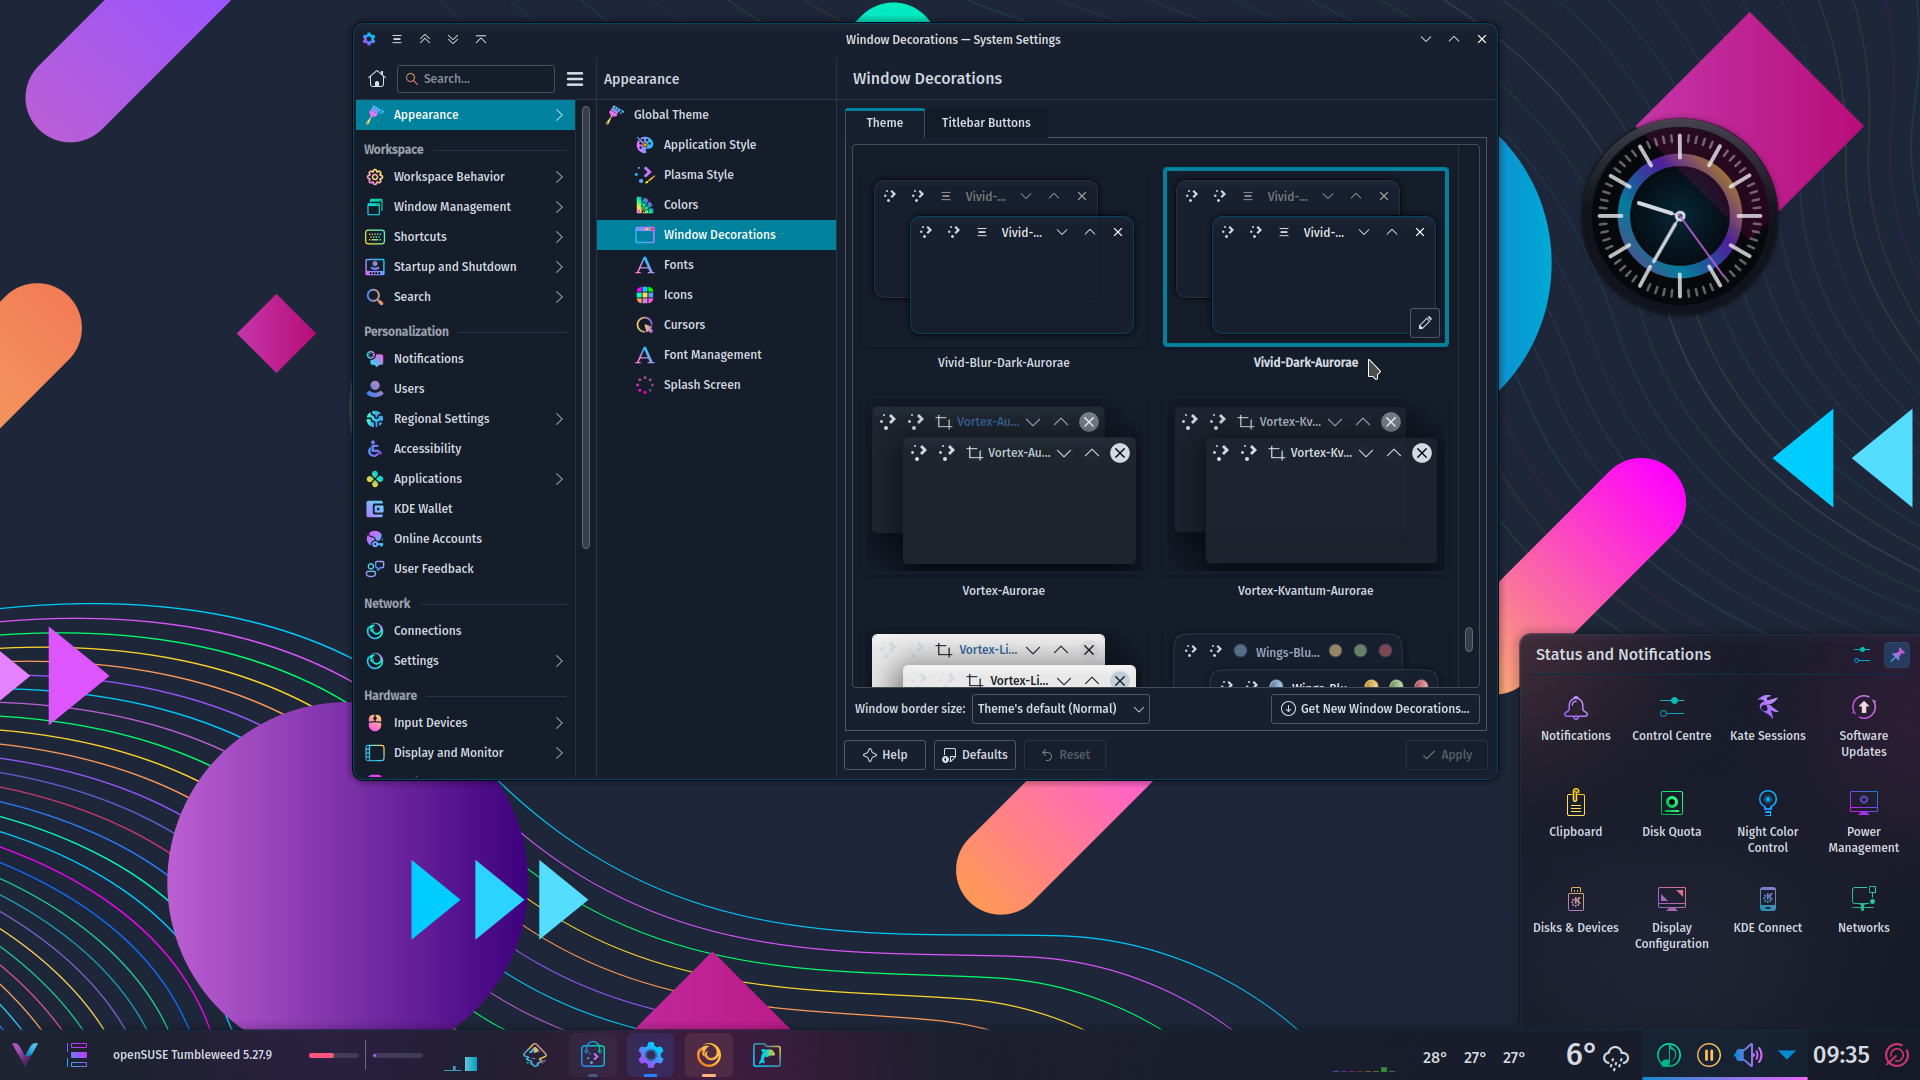Expand Window Management
The width and height of the screenshot is (1920, 1080).
point(559,207)
